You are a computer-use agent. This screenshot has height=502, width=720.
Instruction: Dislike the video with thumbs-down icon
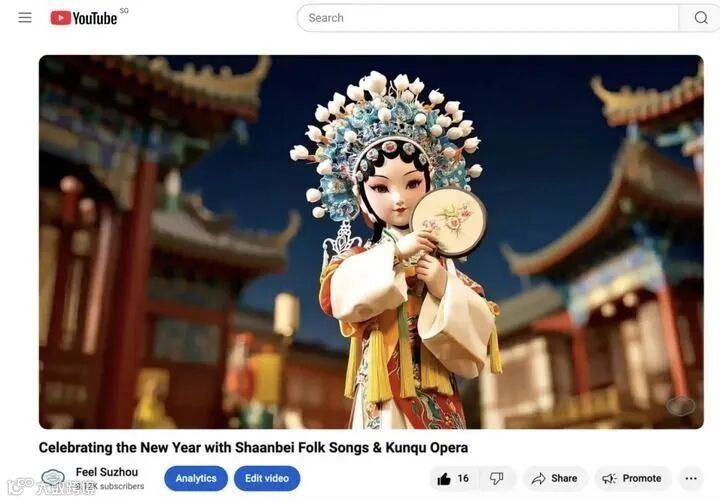[x=497, y=479]
